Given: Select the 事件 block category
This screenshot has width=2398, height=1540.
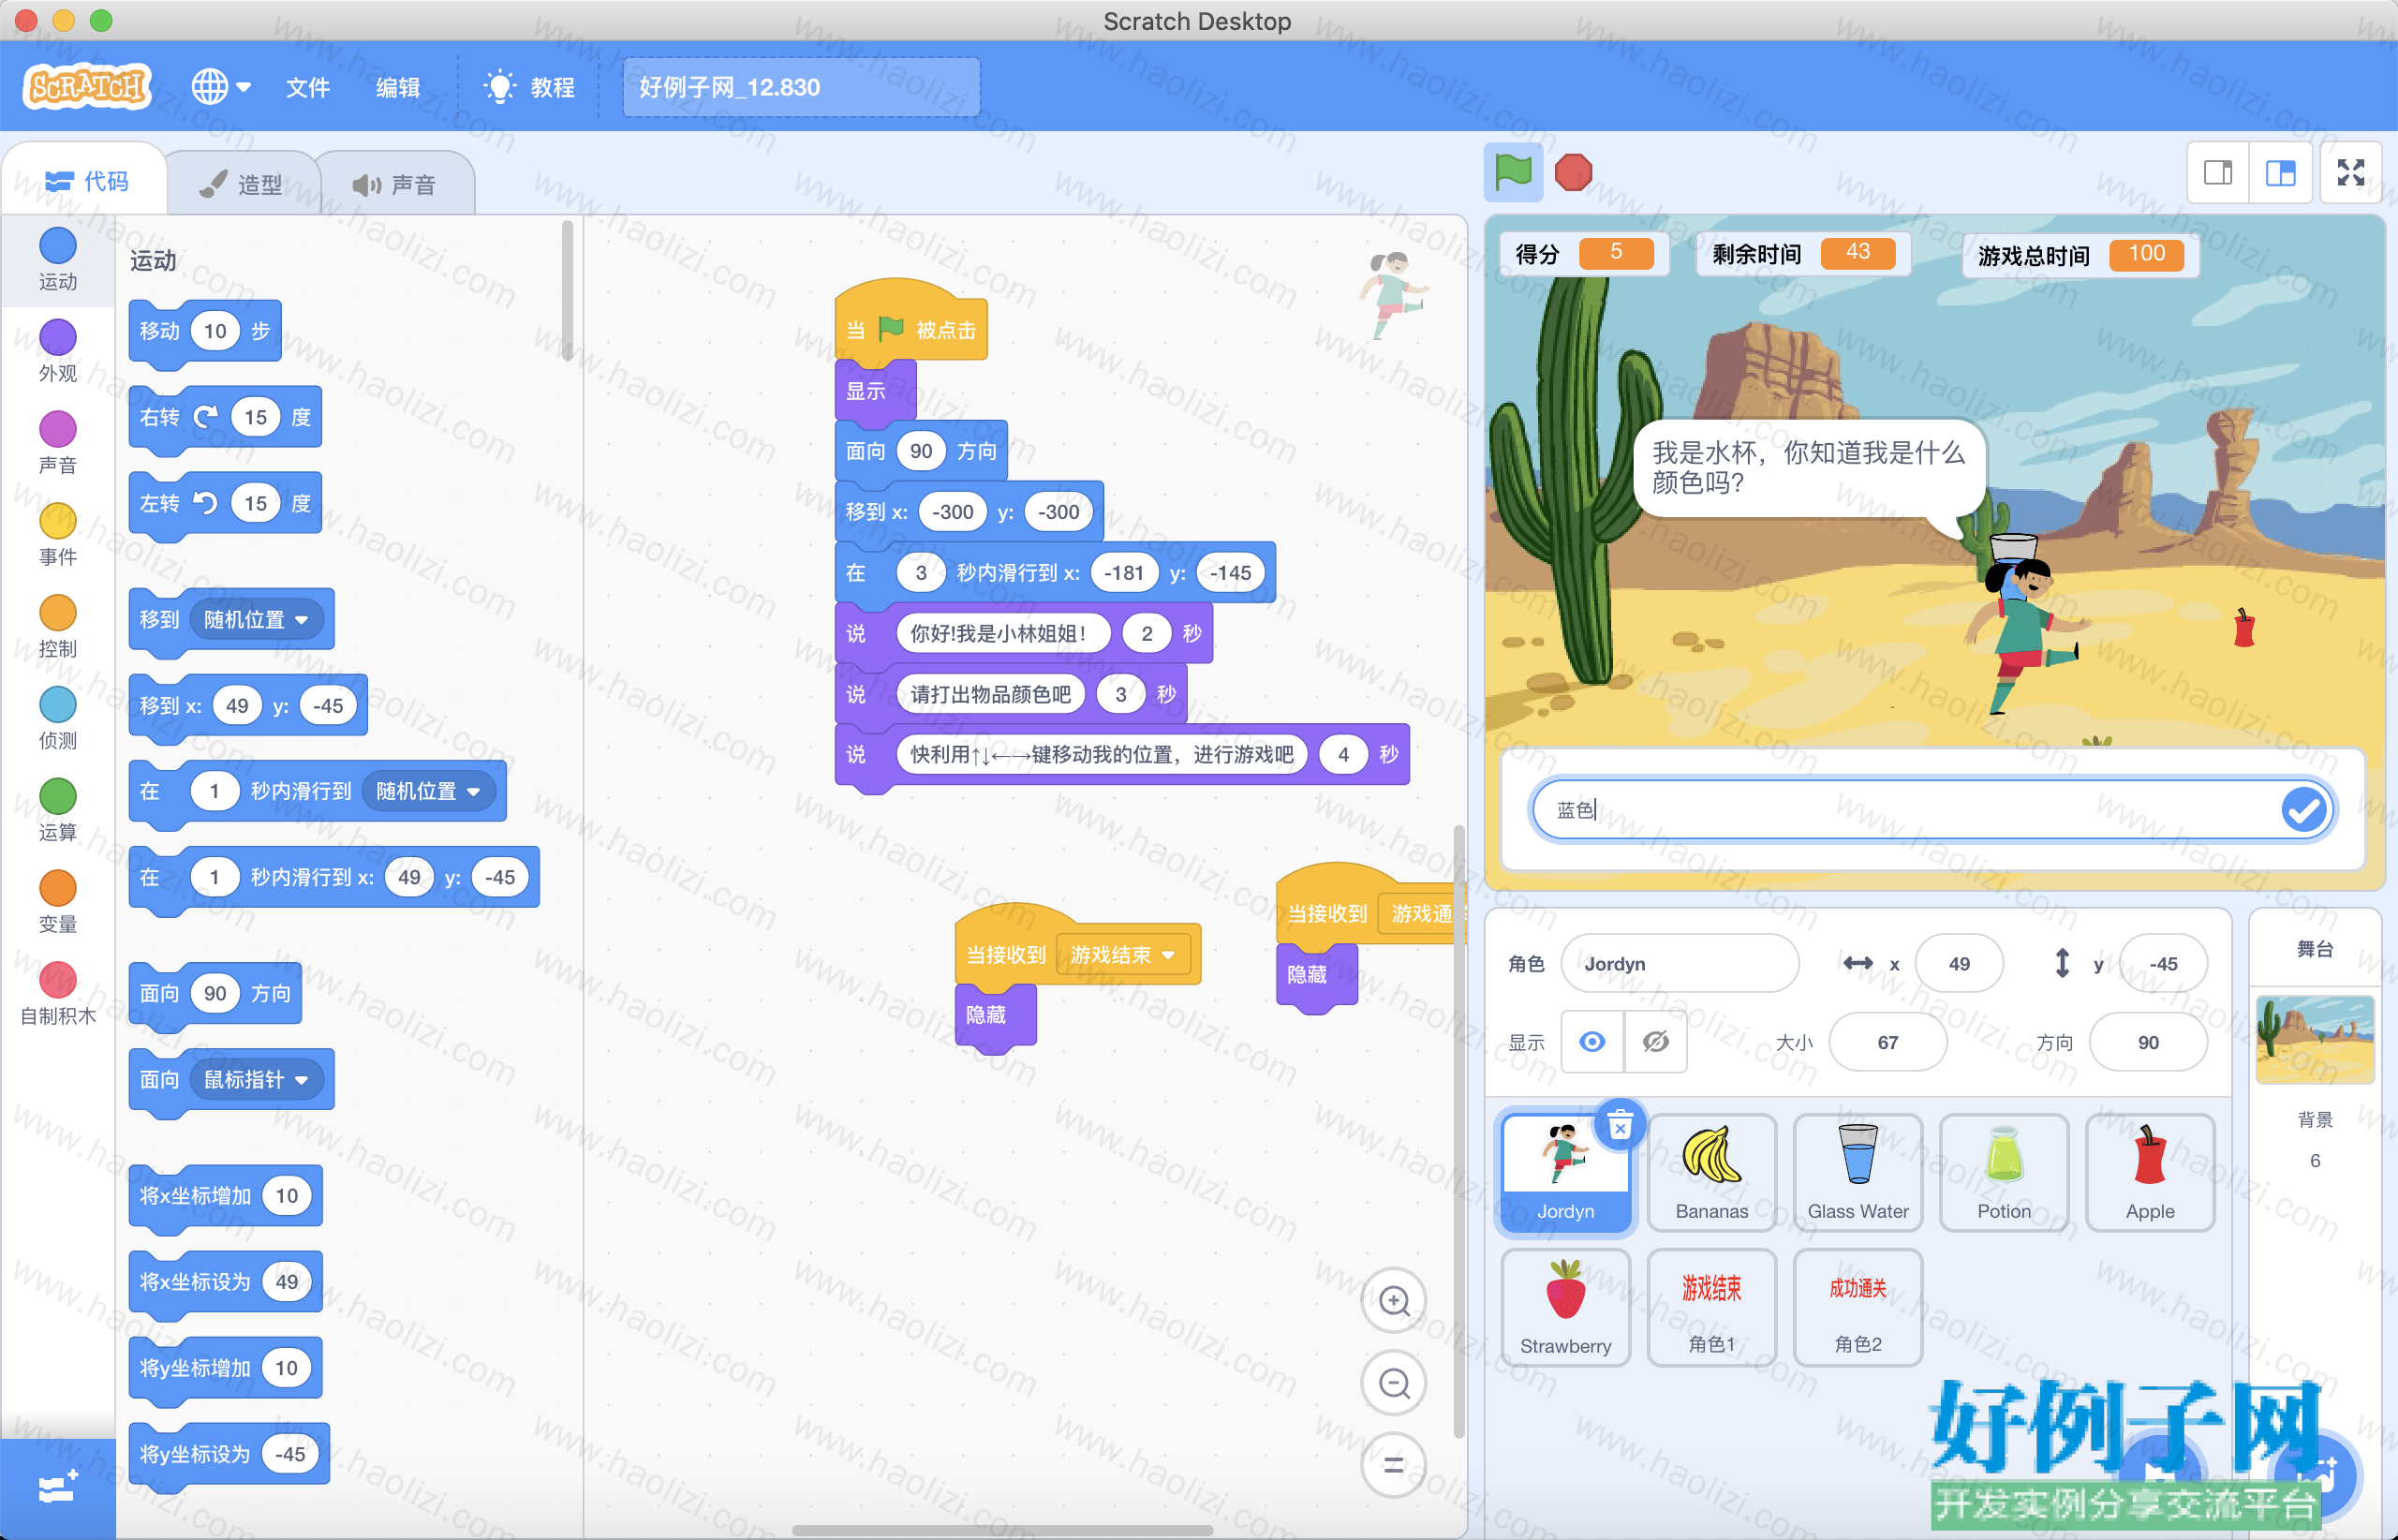Looking at the screenshot, I should (x=58, y=535).
